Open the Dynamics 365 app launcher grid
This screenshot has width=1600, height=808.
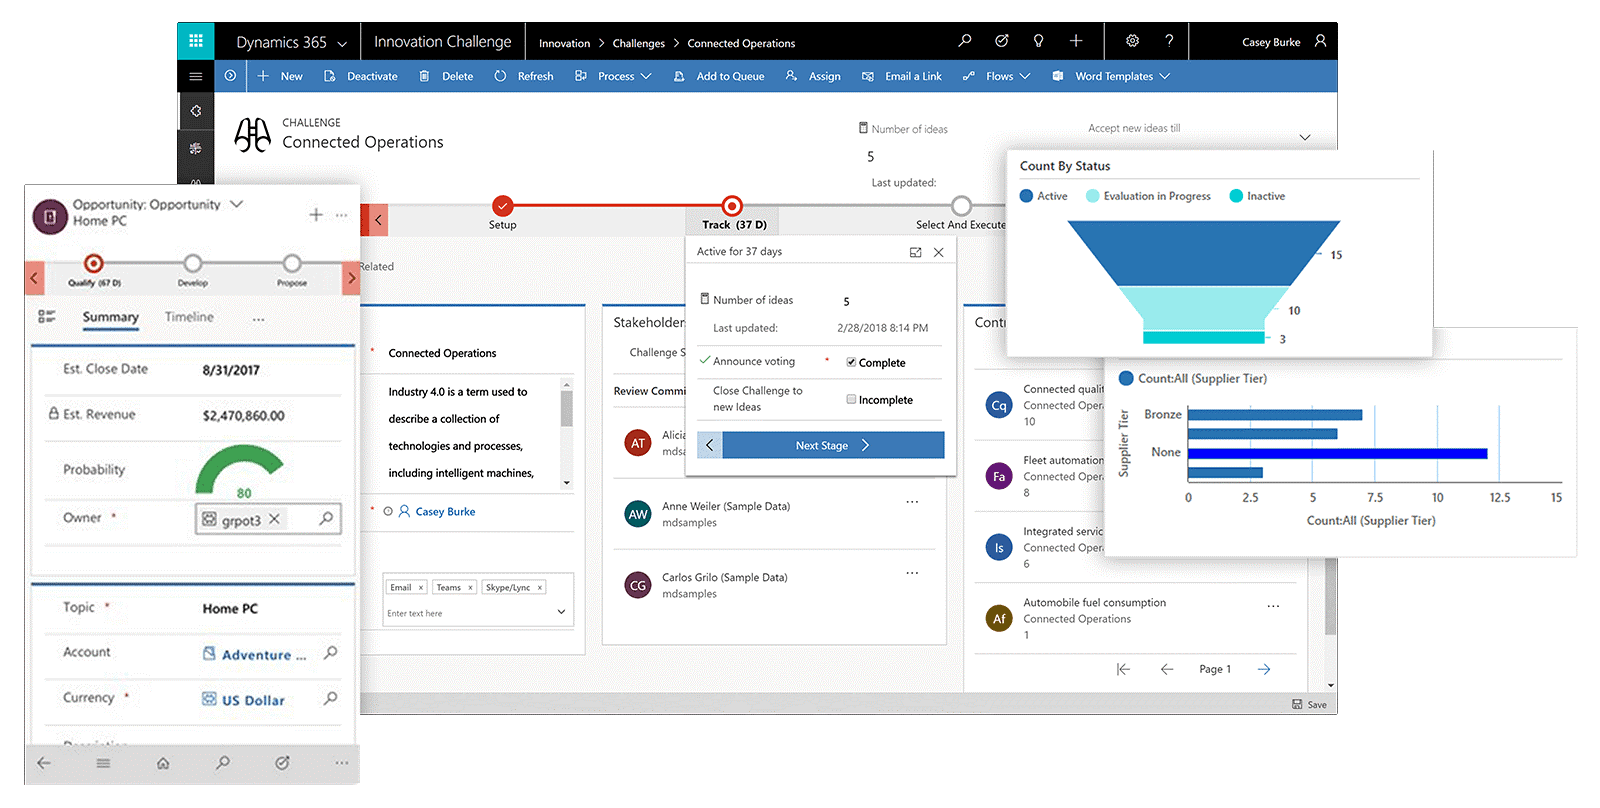coord(196,41)
